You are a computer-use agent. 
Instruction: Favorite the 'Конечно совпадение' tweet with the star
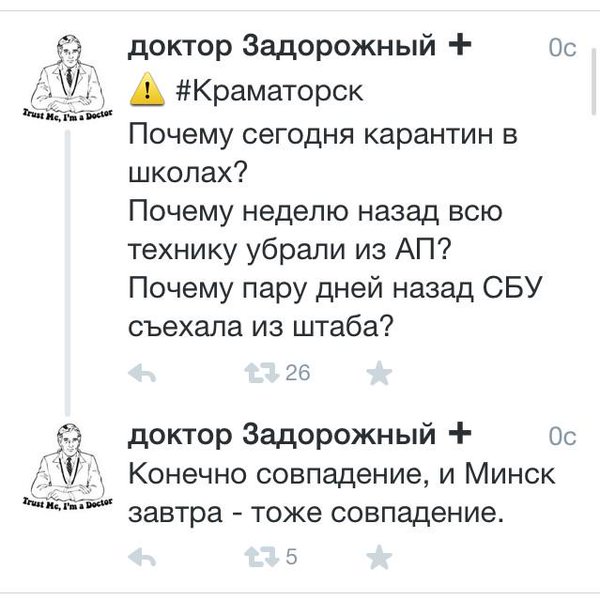point(379,556)
